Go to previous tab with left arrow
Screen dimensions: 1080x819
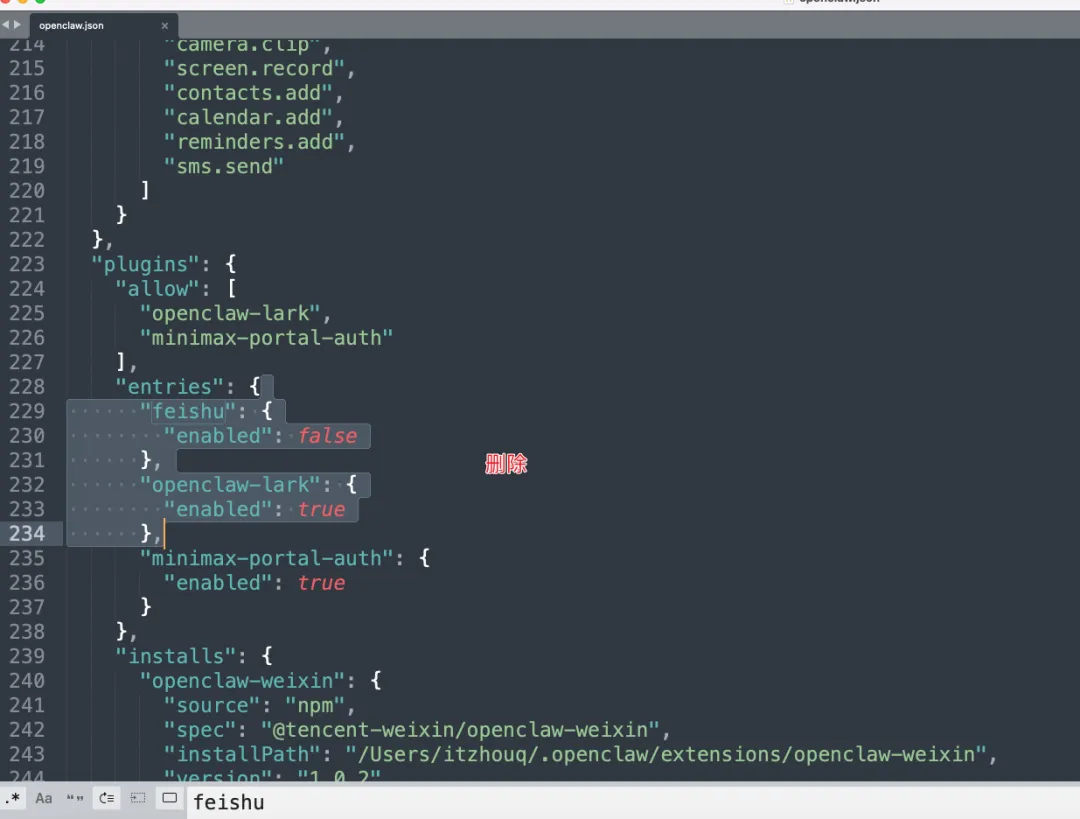[6, 25]
